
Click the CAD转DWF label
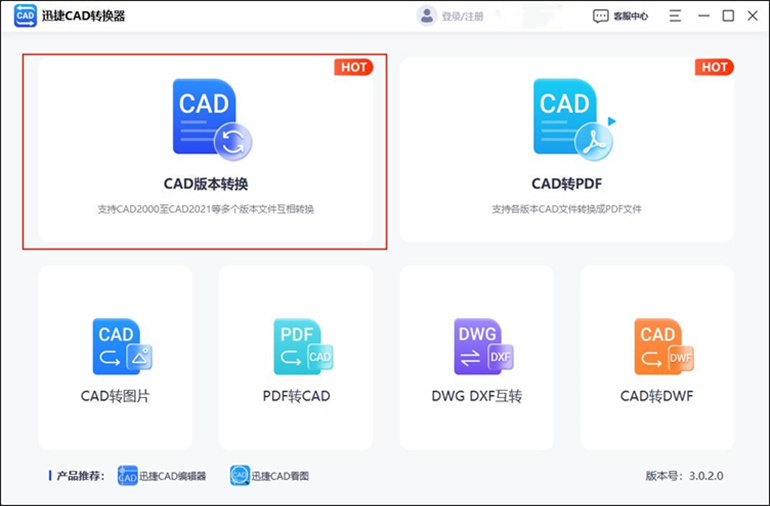[657, 396]
